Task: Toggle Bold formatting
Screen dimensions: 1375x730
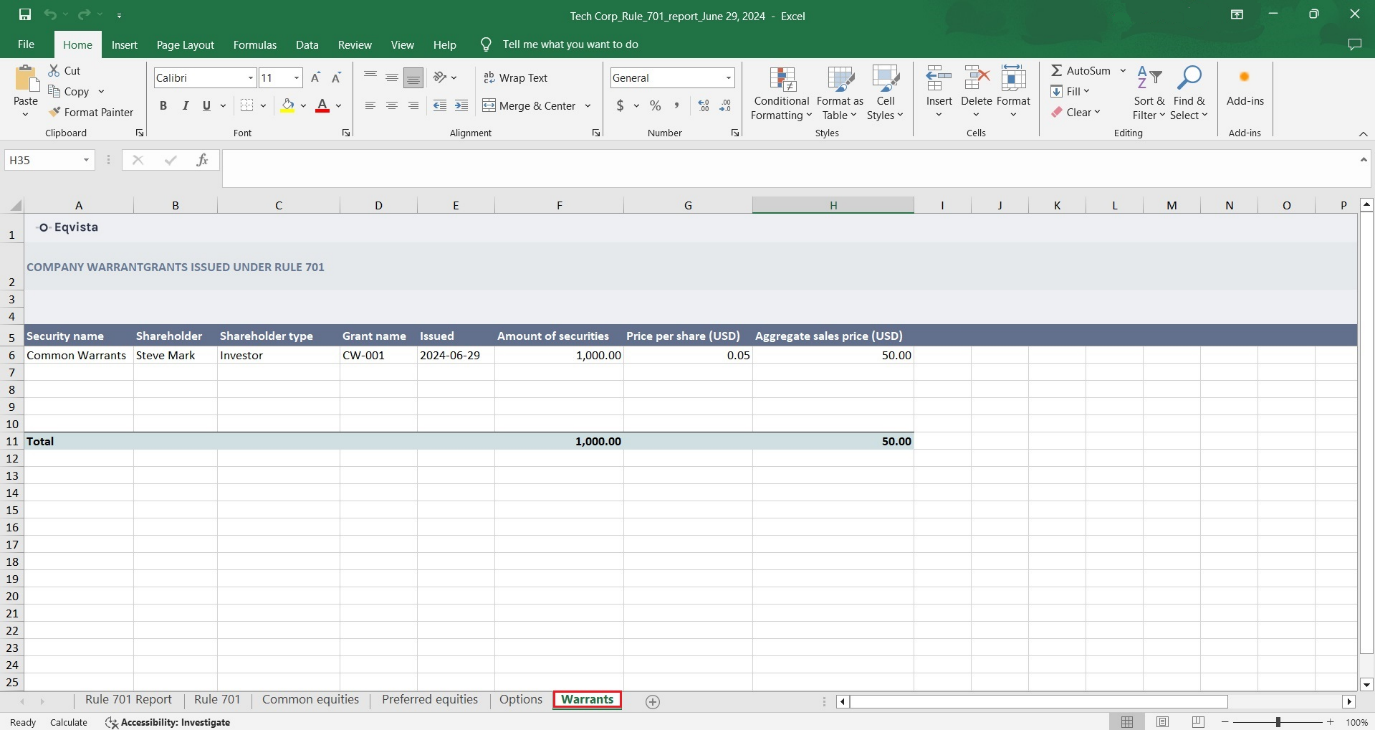Action: point(163,105)
